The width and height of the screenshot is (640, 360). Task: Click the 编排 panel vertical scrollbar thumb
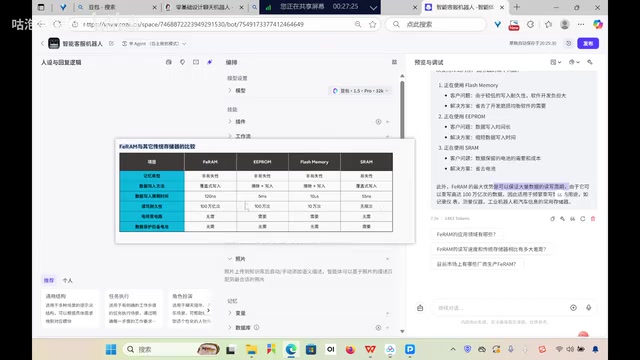tap(402, 109)
